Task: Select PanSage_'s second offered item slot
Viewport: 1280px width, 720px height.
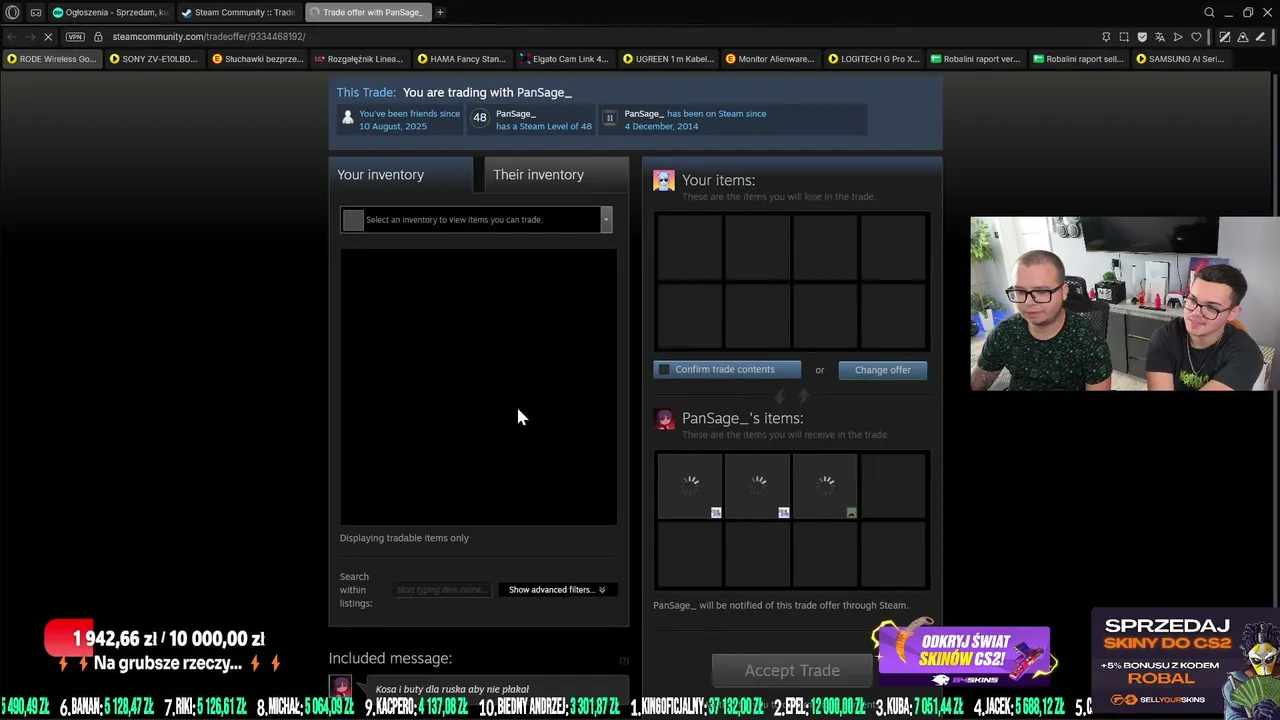Action: (x=758, y=487)
